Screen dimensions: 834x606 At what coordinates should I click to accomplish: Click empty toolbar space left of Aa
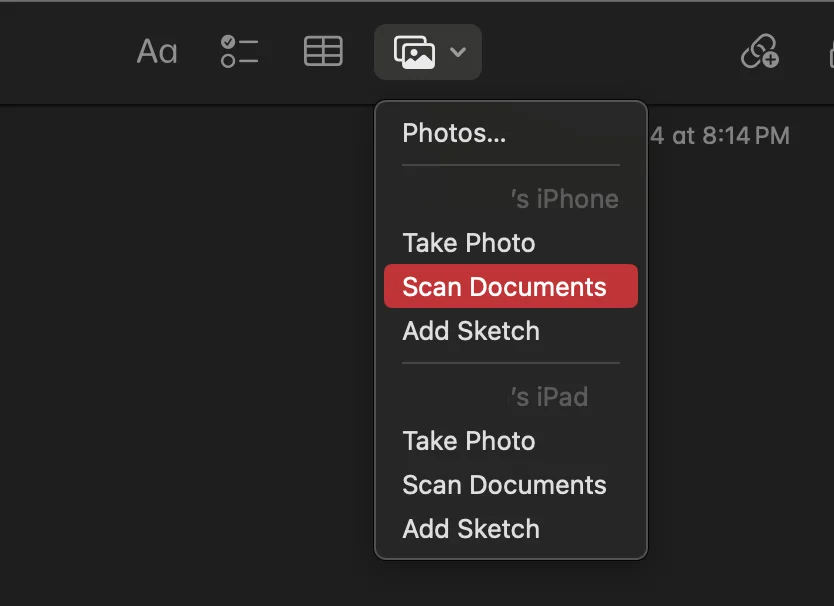point(60,52)
